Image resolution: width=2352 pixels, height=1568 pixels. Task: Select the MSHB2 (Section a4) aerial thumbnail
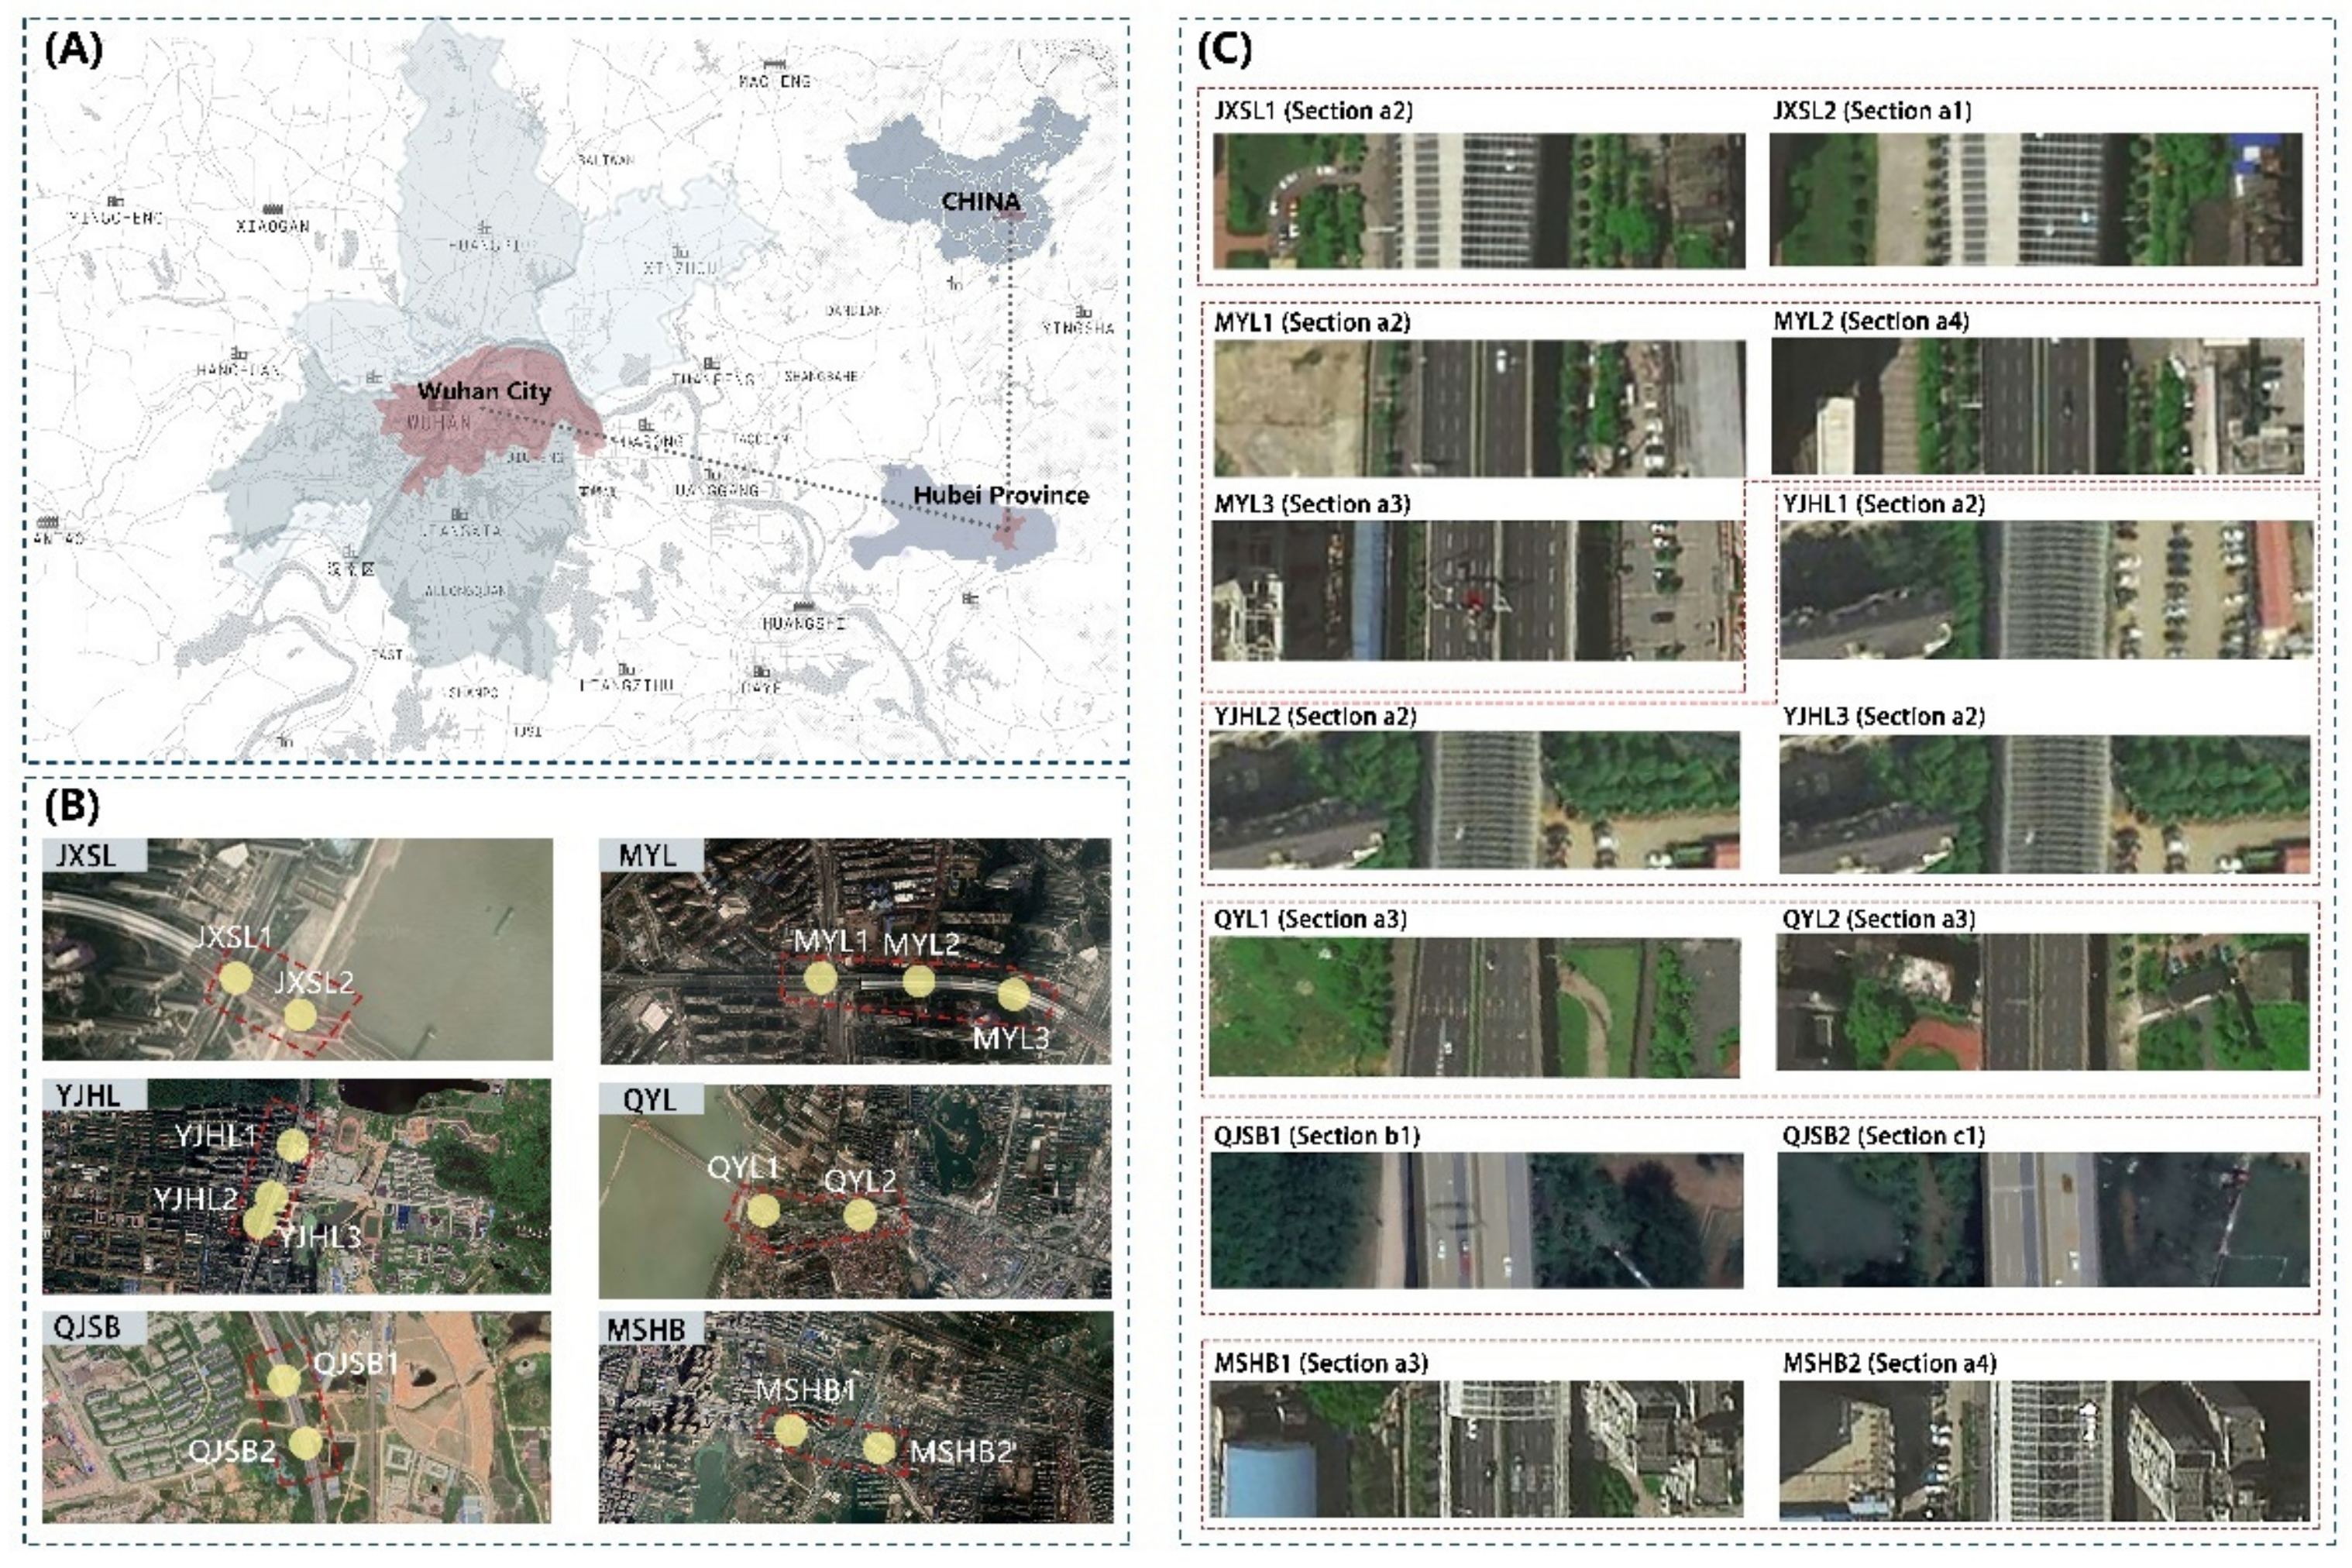[x=2045, y=1450]
